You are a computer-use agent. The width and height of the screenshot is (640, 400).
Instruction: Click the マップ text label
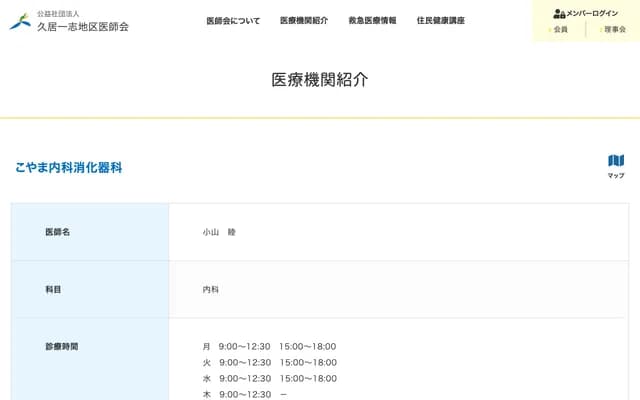[616, 176]
